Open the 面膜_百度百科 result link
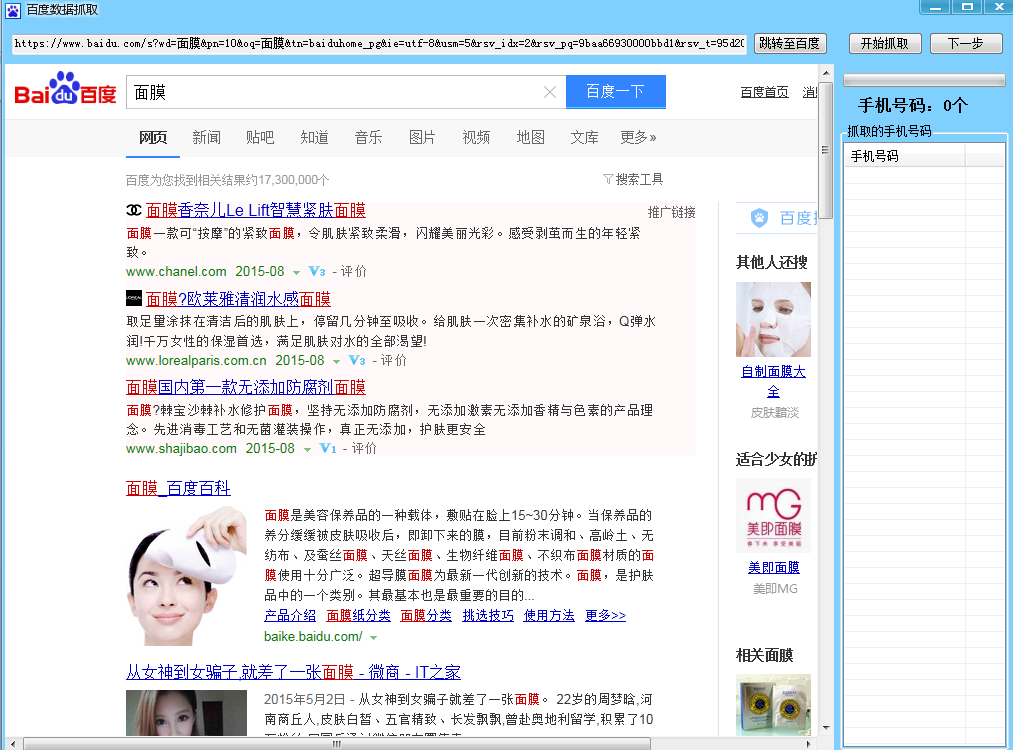Screen dimensions: 1013x750 (x=178, y=488)
